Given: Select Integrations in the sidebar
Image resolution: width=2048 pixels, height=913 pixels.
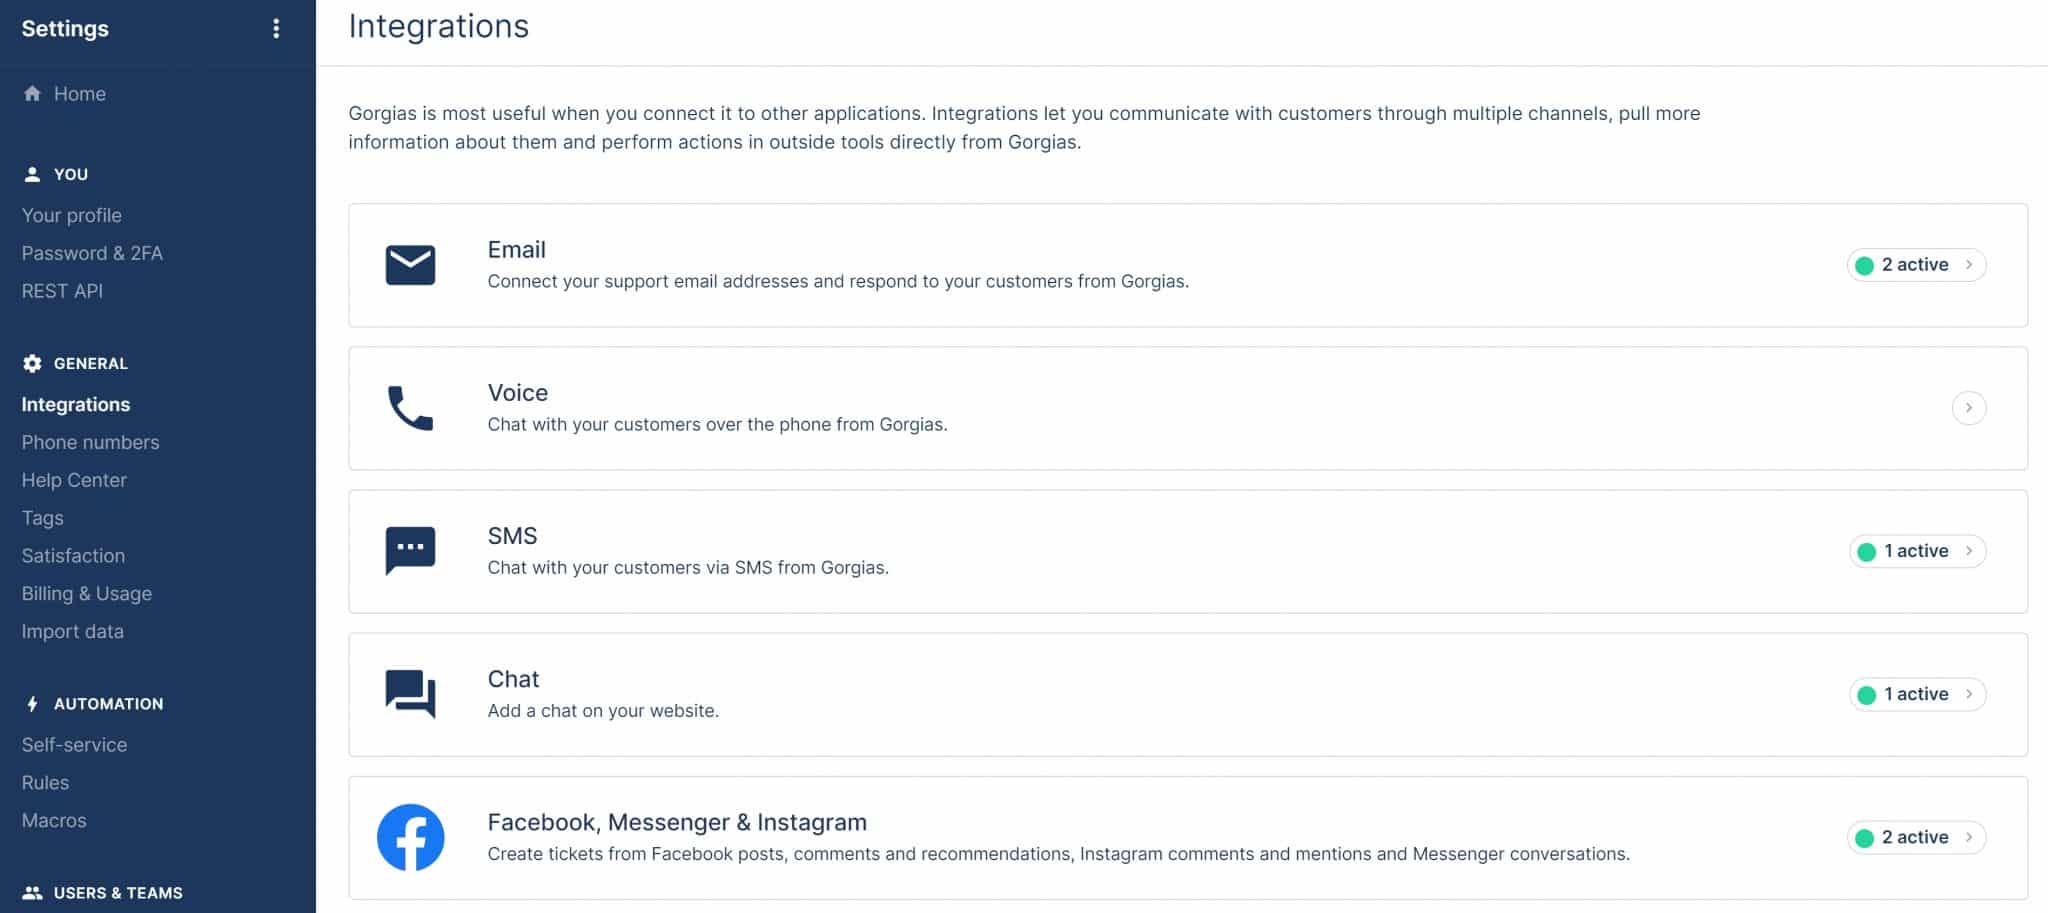Looking at the screenshot, I should [x=76, y=404].
